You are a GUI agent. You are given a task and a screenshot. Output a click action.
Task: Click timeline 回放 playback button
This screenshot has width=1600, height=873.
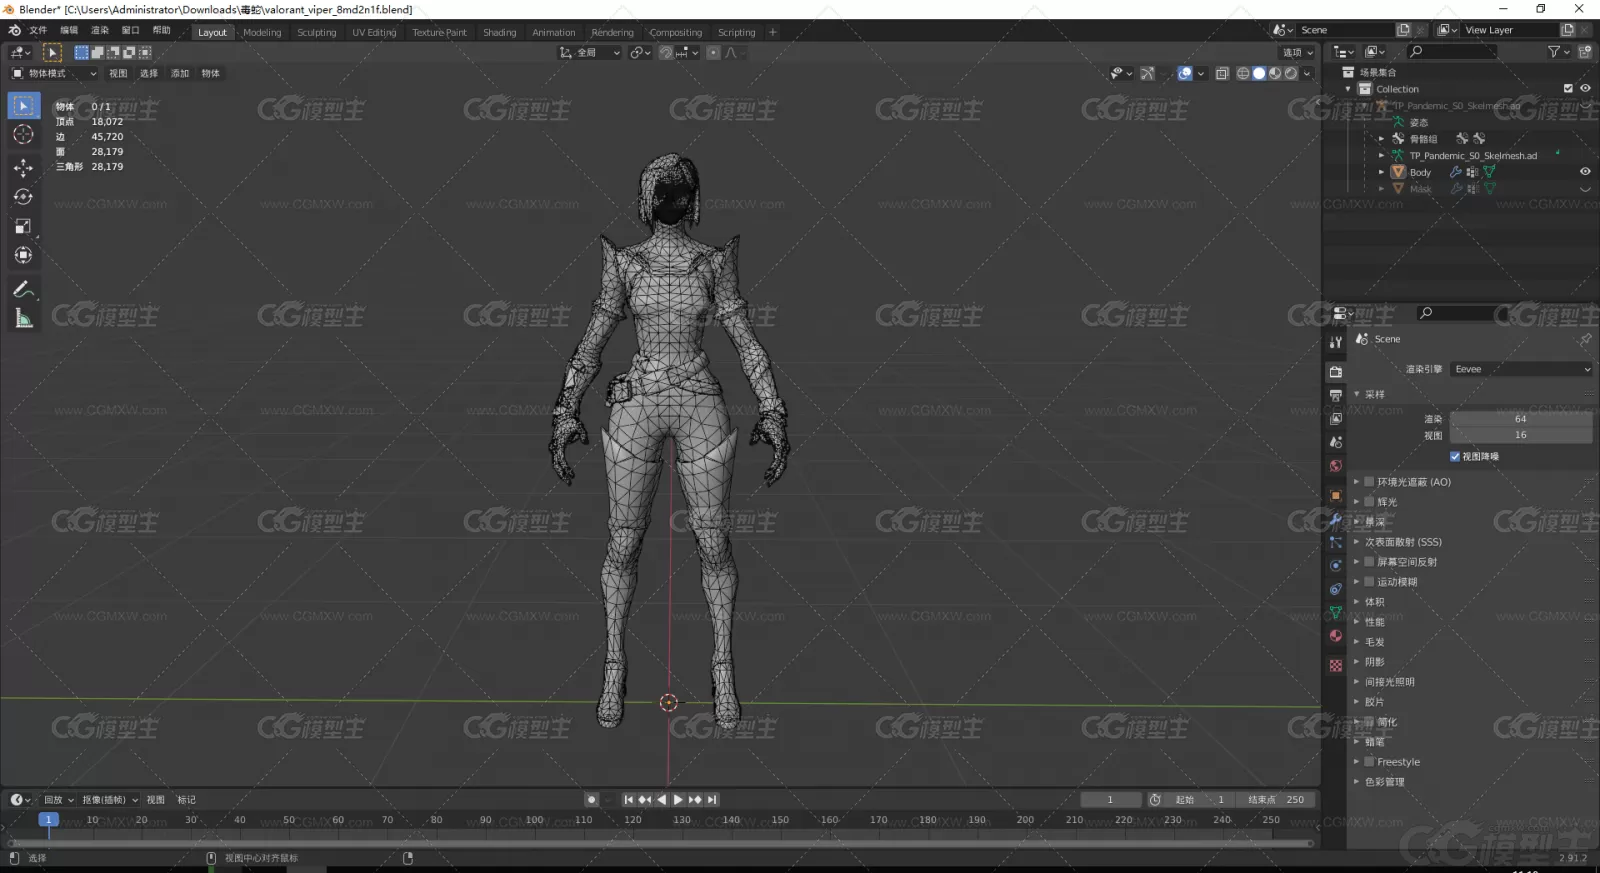57,800
